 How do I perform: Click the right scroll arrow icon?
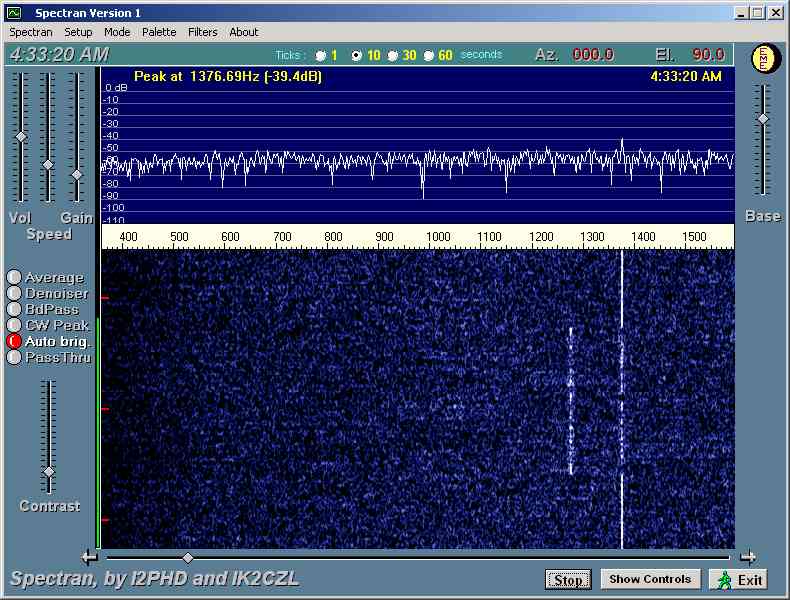(x=747, y=557)
